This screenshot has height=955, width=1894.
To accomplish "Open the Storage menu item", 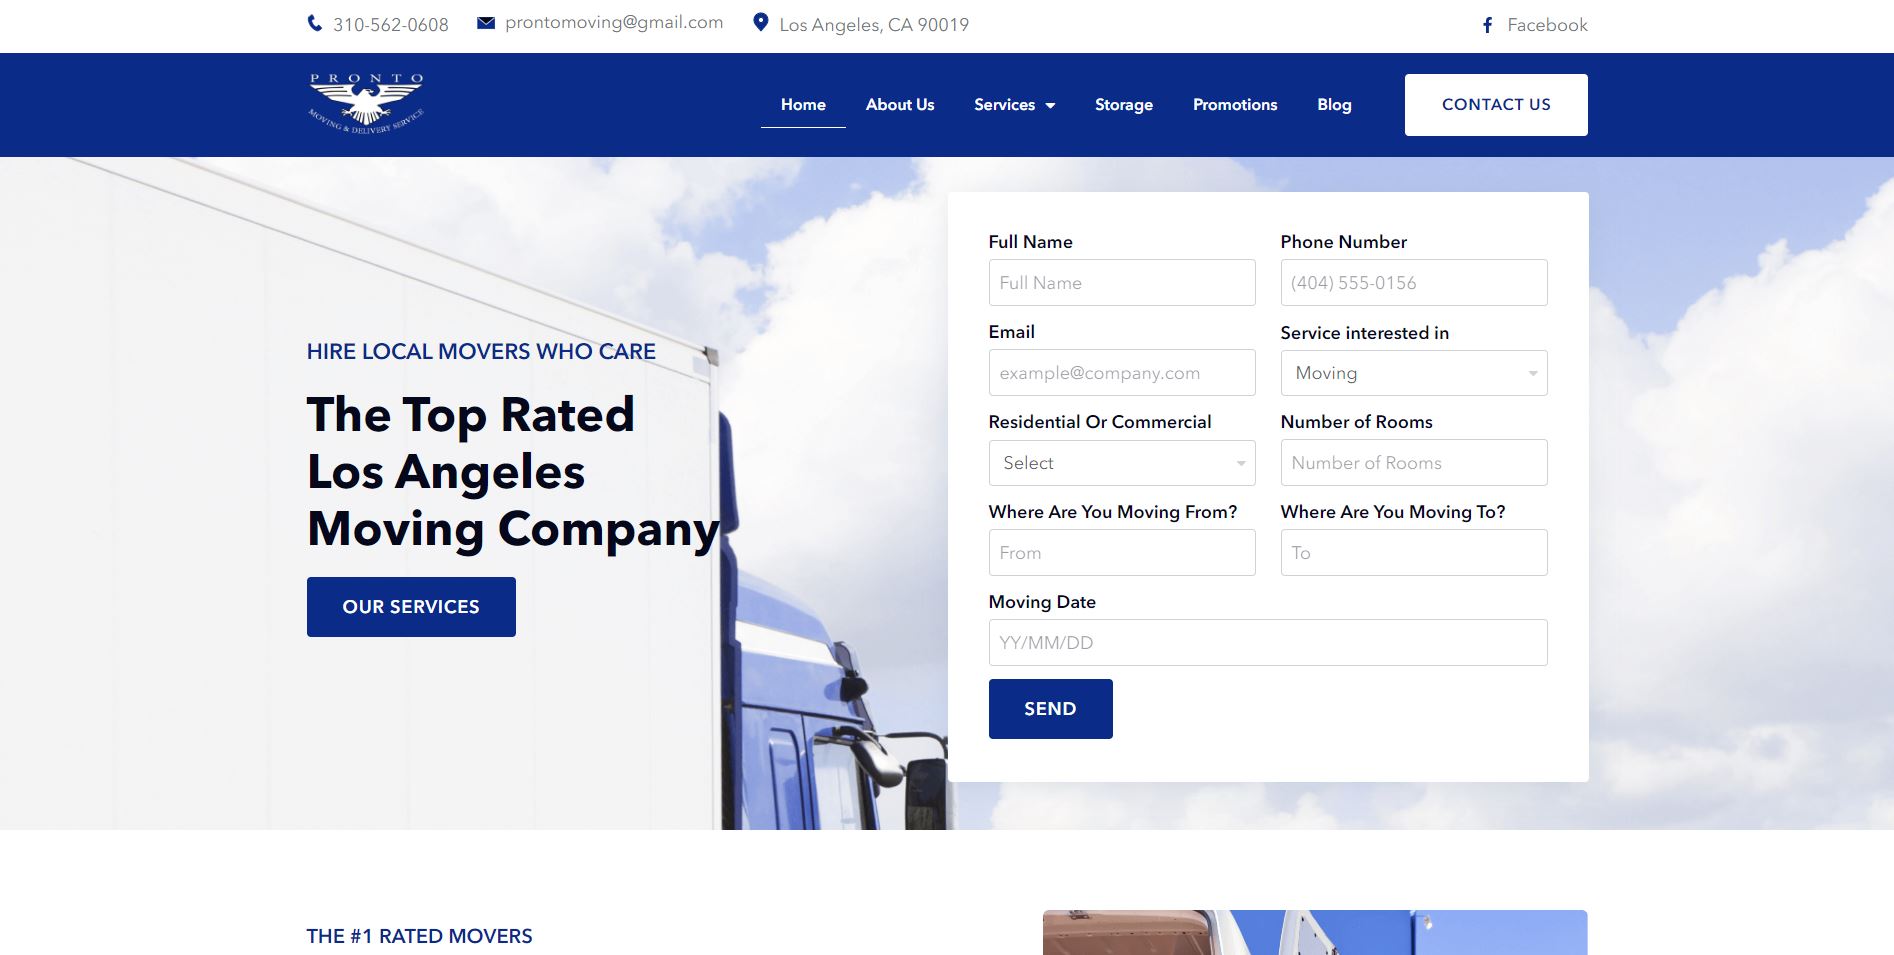I will pyautogui.click(x=1123, y=104).
